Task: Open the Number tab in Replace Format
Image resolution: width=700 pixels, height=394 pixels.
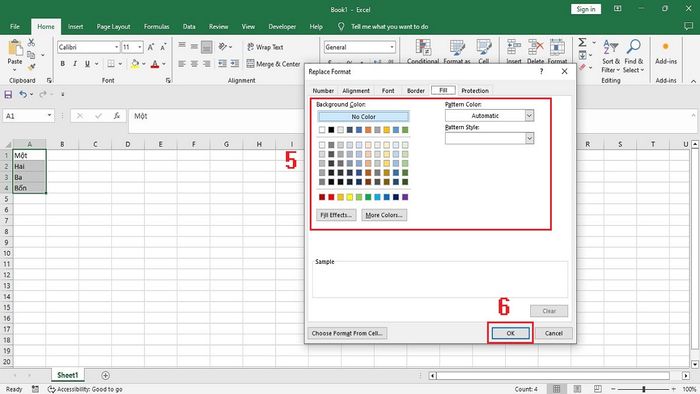Action: 323,91
